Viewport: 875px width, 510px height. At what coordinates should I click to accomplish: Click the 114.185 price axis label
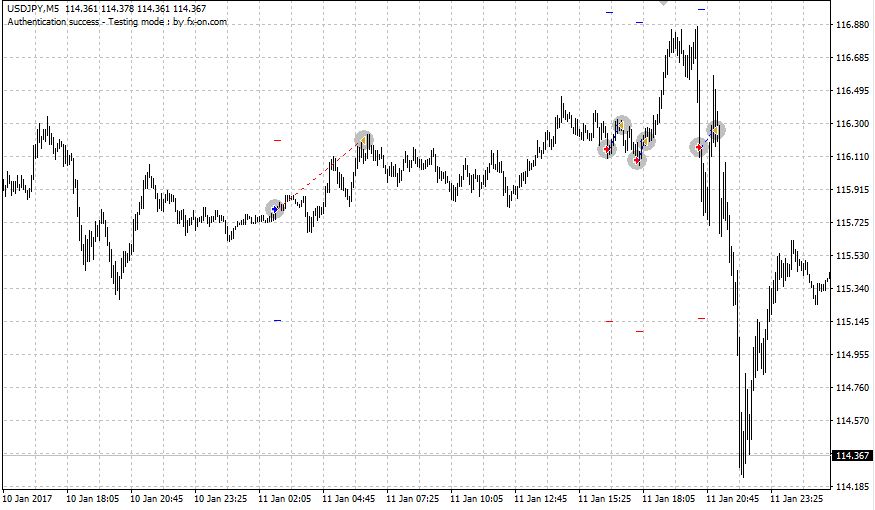(x=853, y=487)
